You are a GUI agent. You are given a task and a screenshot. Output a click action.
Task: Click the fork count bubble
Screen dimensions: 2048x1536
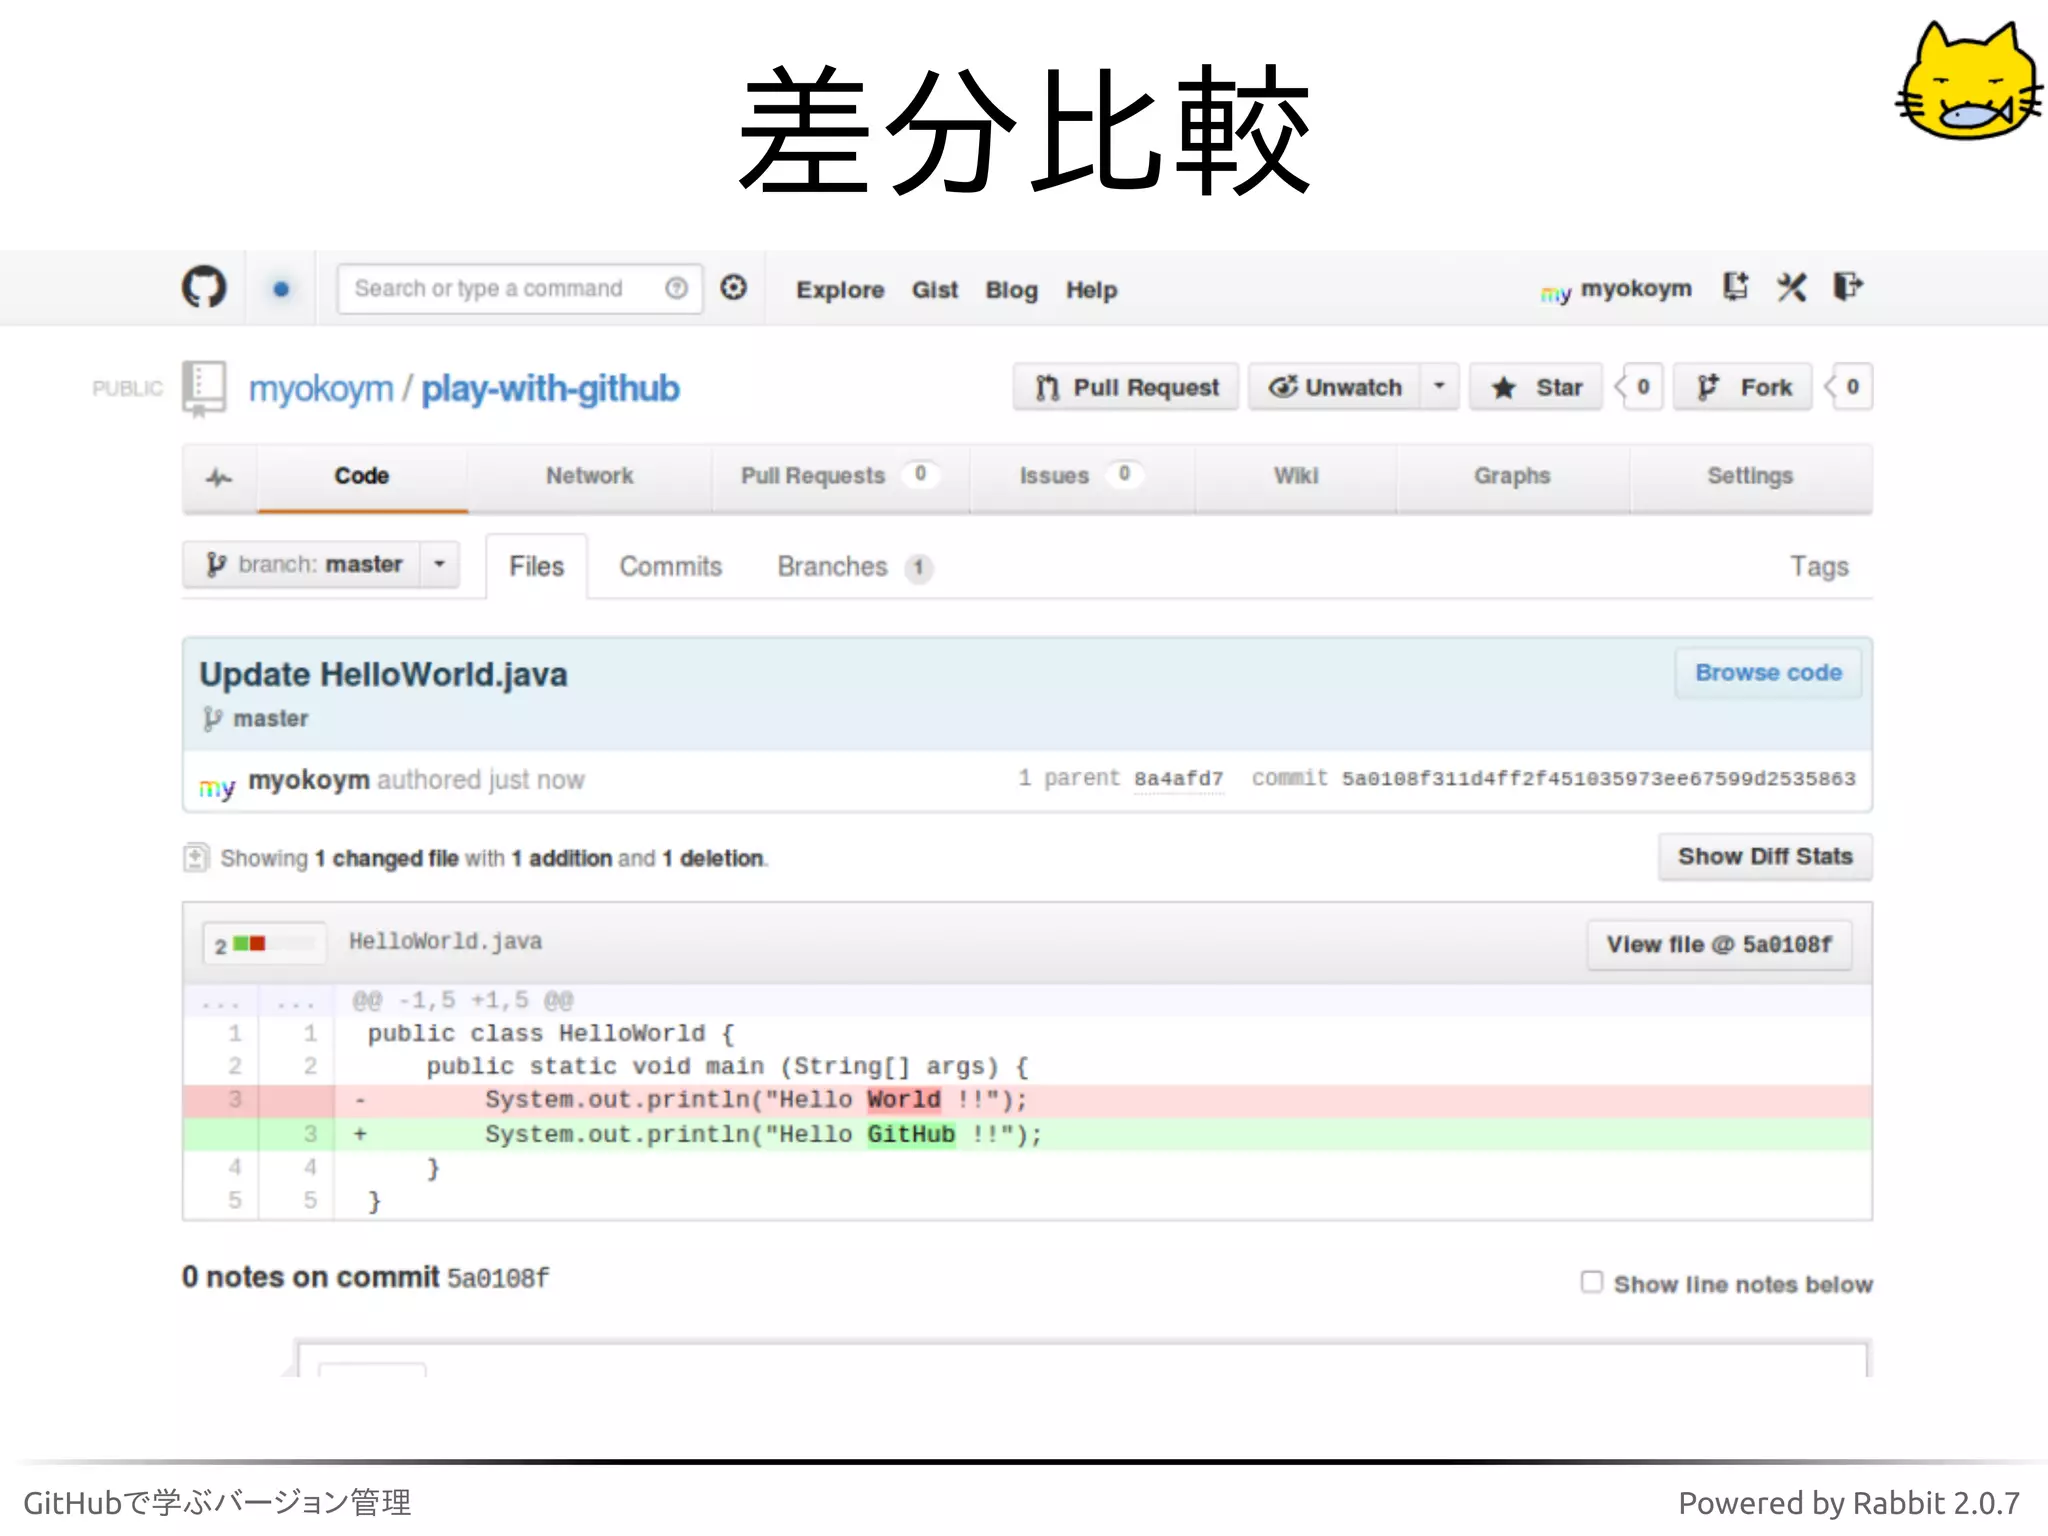pos(1849,387)
